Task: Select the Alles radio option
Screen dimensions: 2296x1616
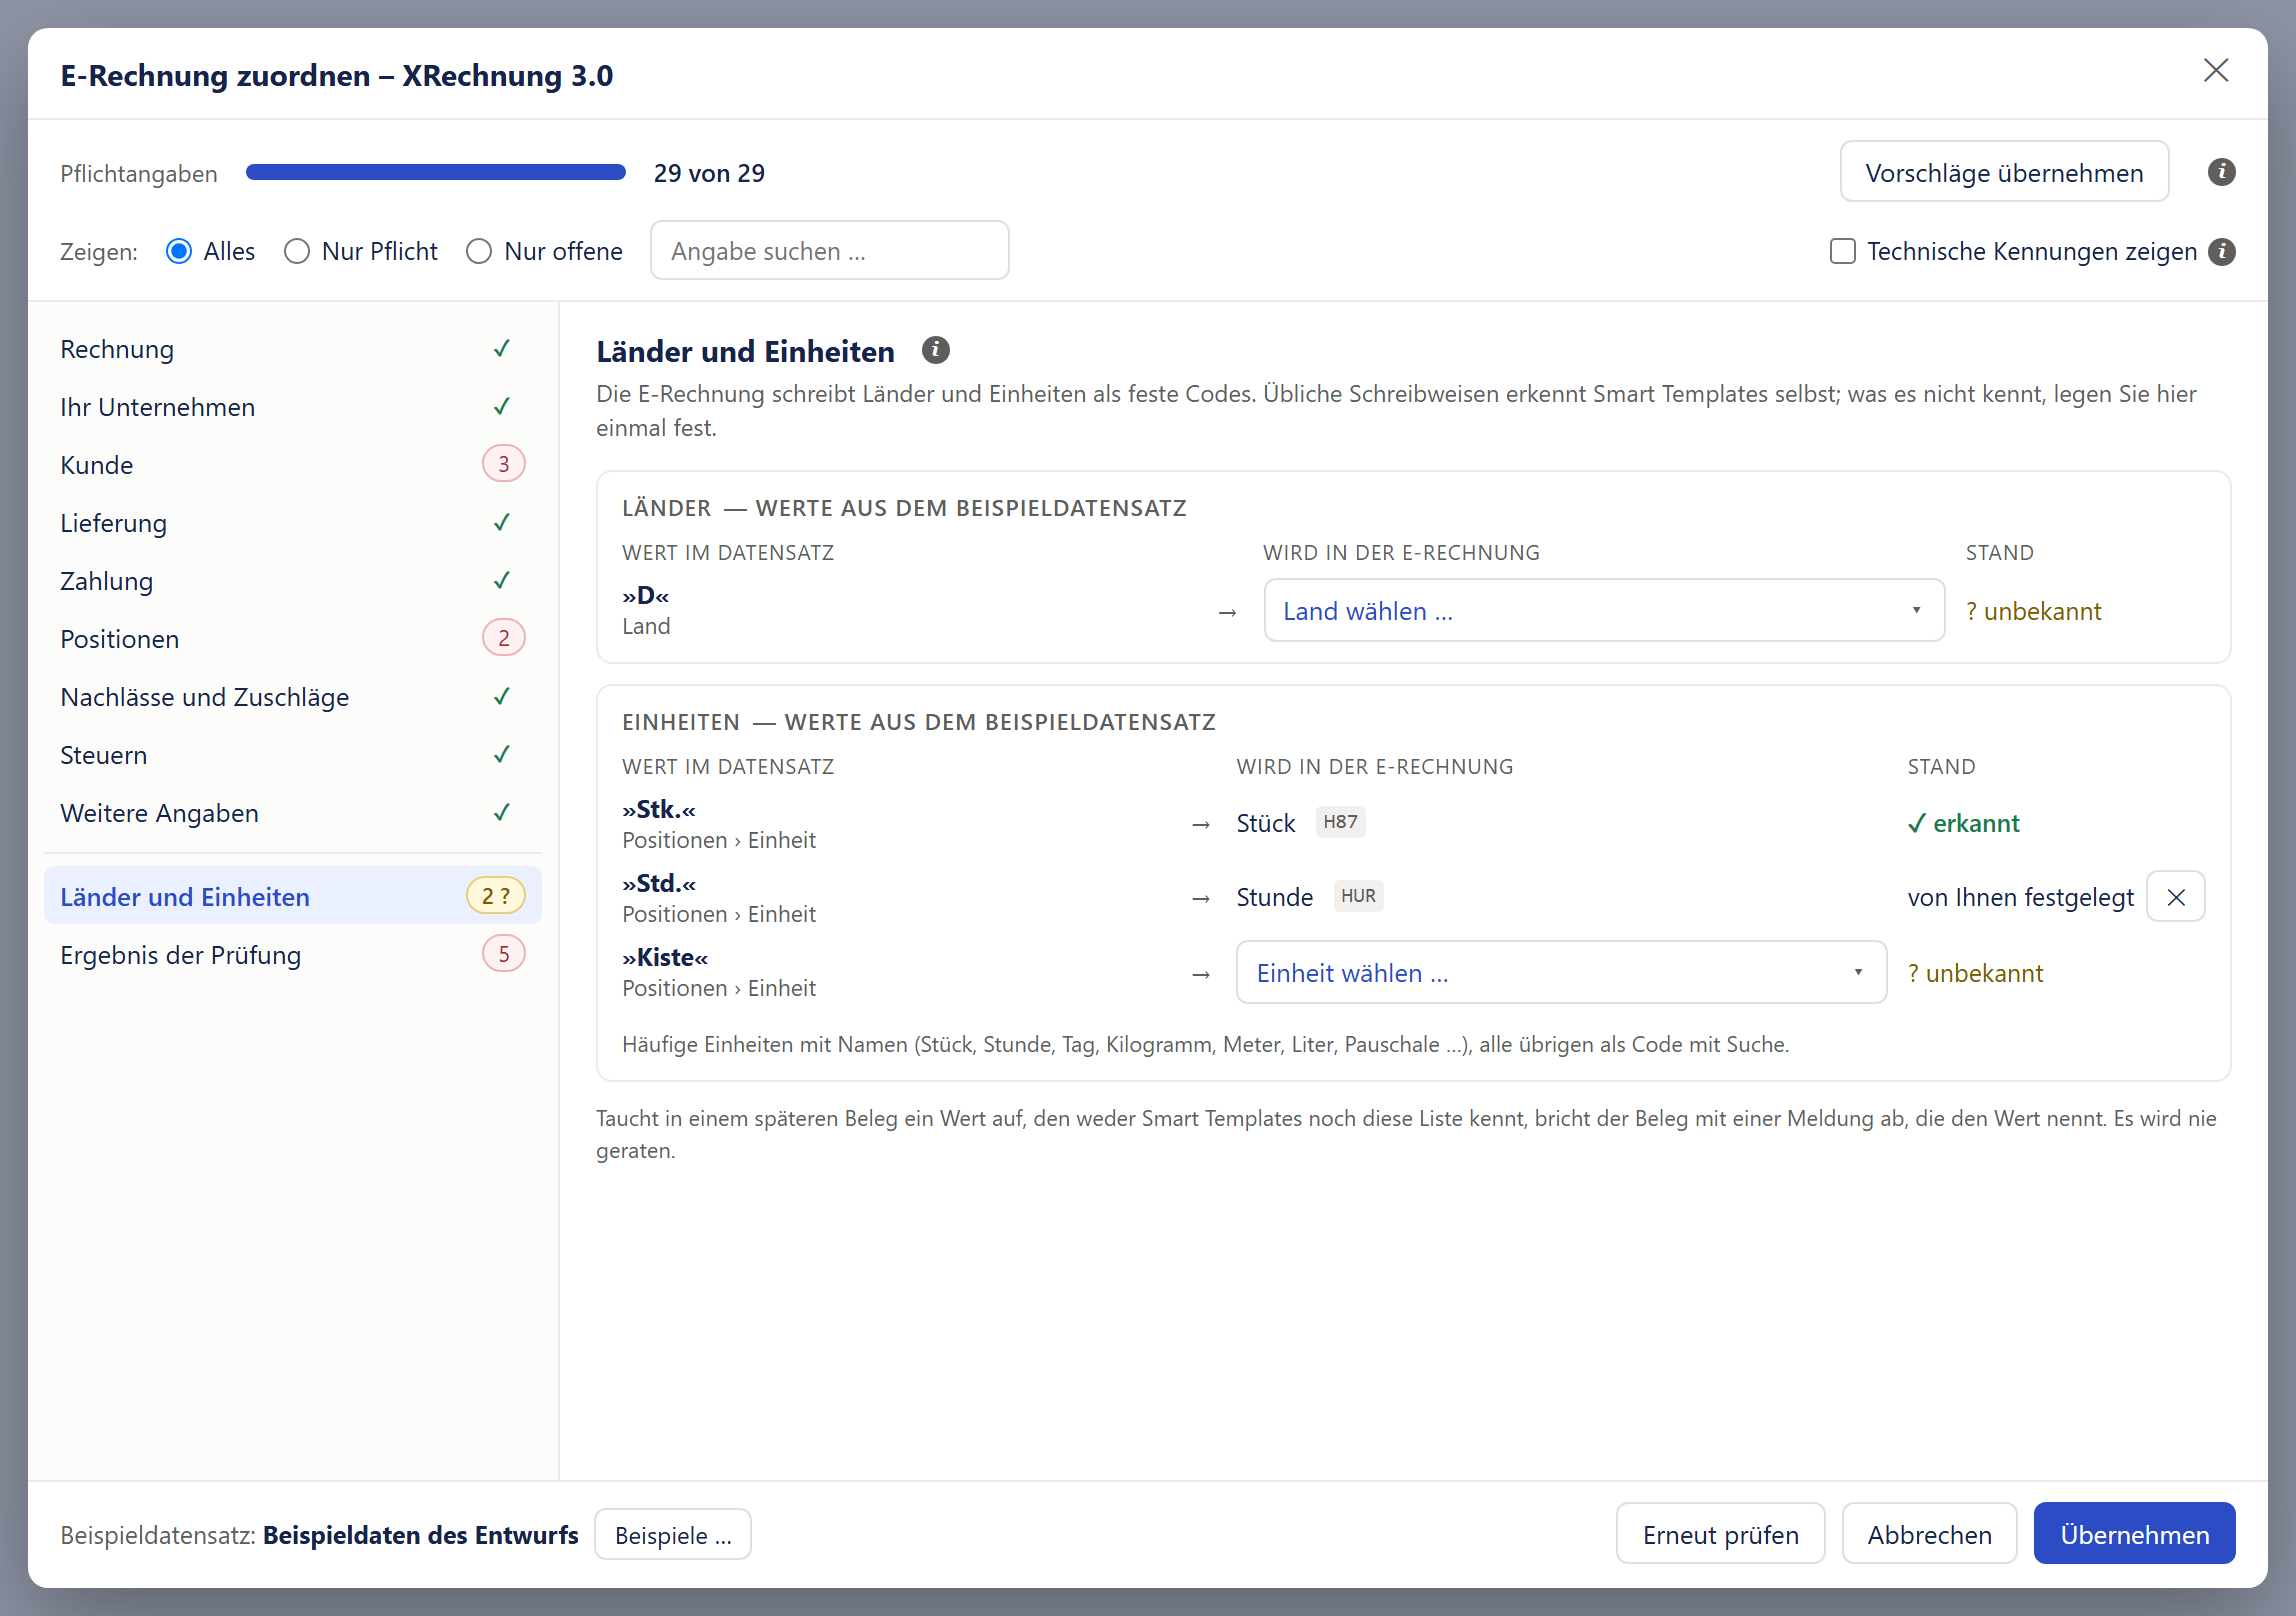Action: click(179, 251)
